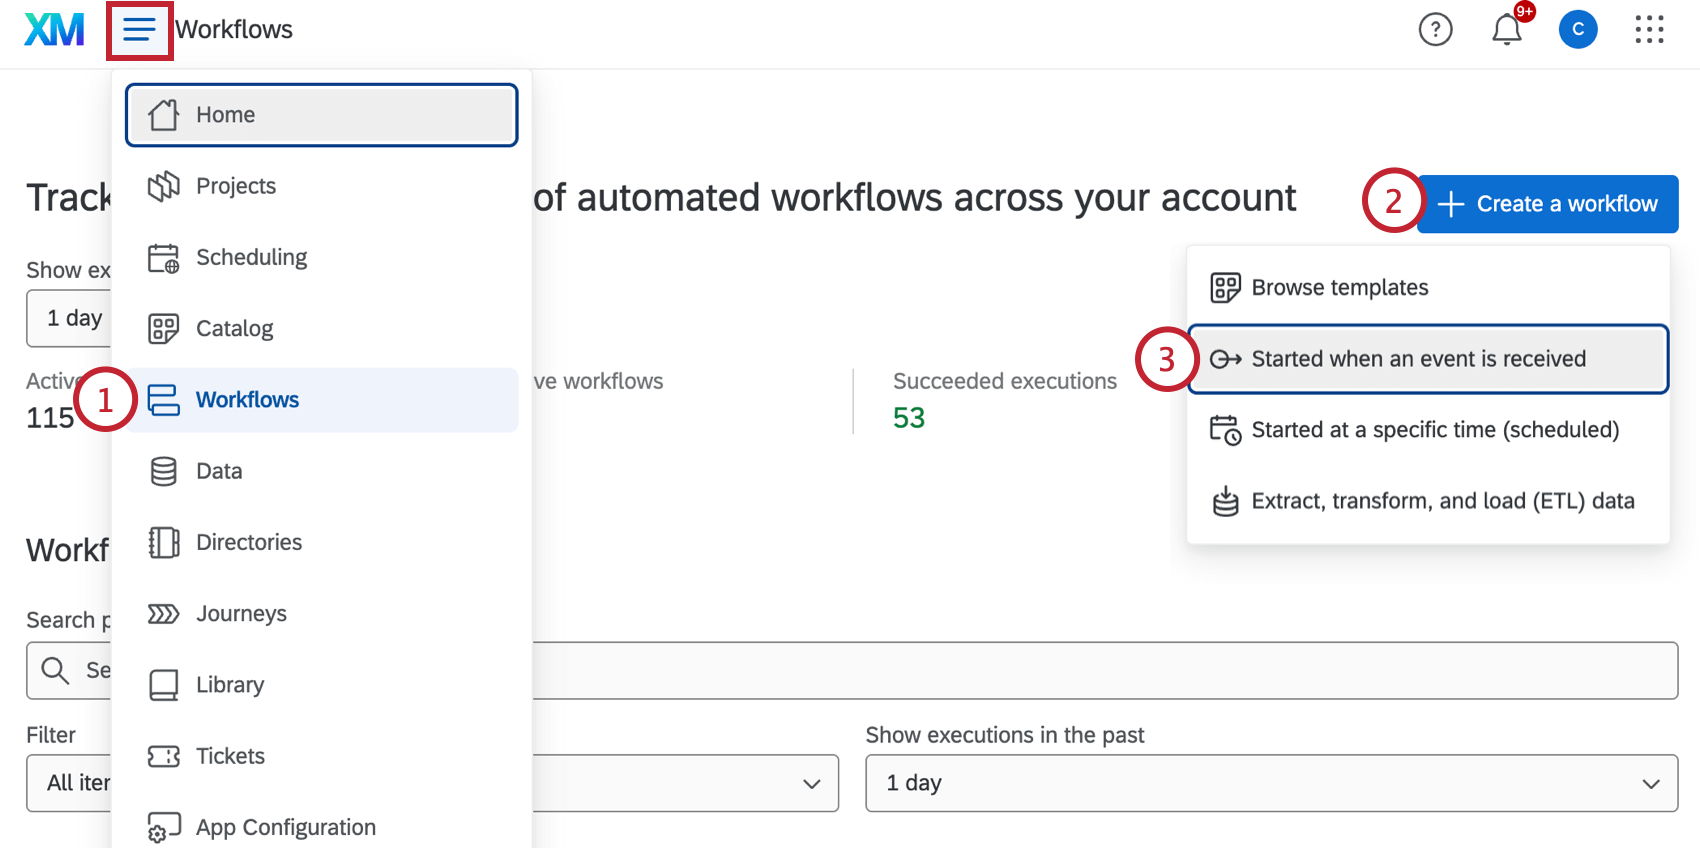Click the Create a workflow button

tap(1547, 204)
